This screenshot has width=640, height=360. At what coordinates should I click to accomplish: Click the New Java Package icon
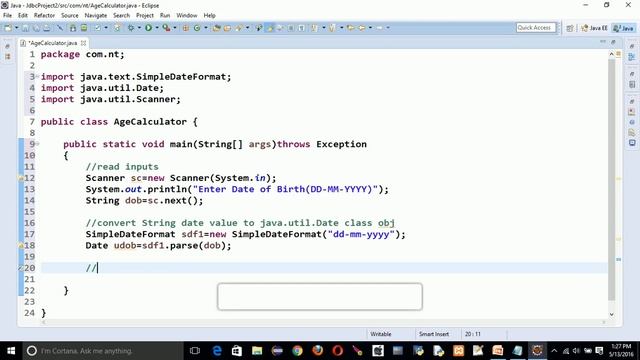186,28
